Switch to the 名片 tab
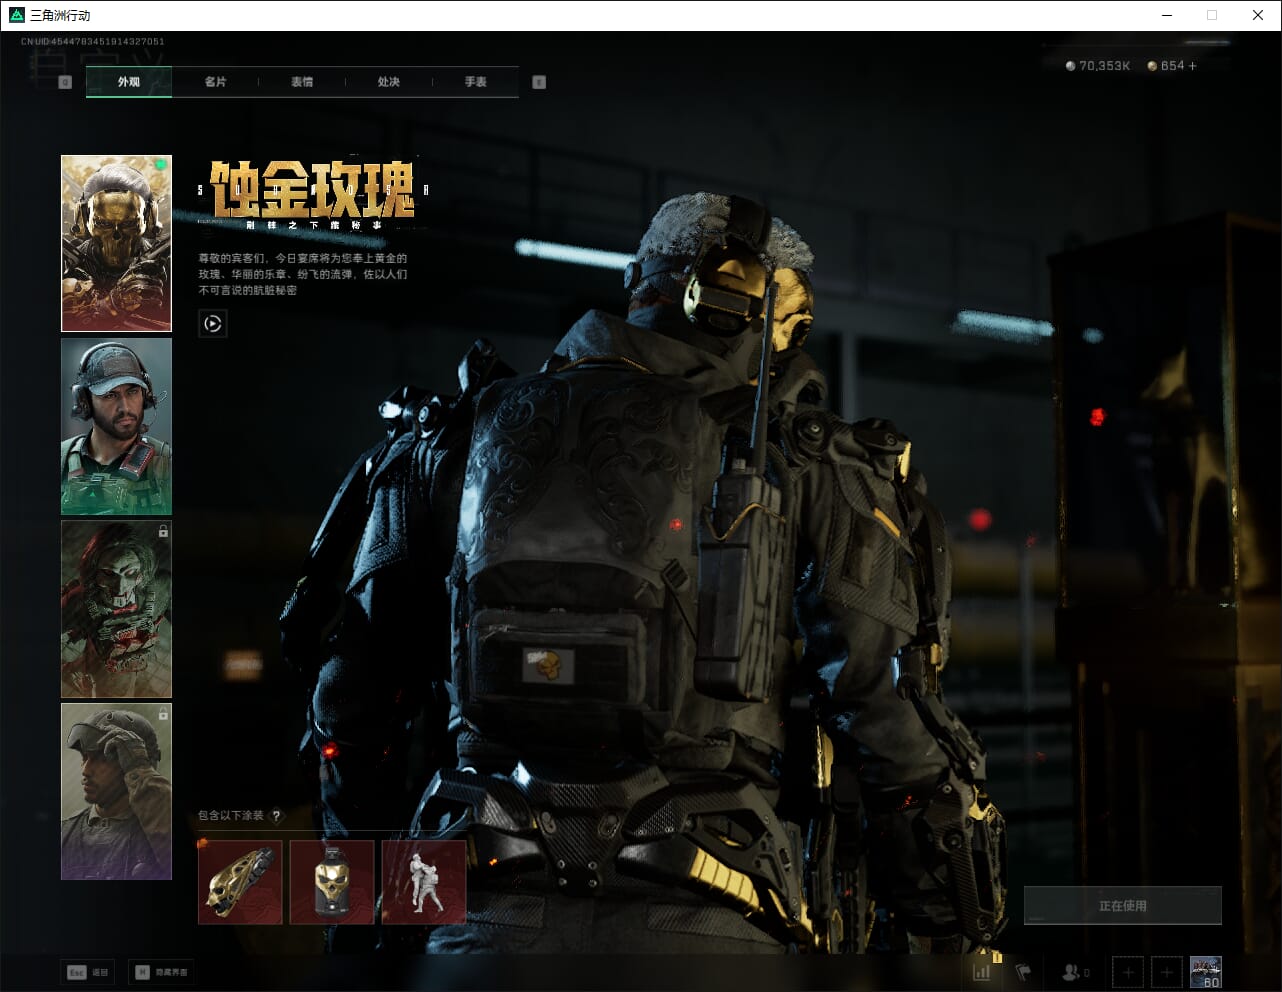Viewport: 1282px width, 992px height. click(215, 82)
